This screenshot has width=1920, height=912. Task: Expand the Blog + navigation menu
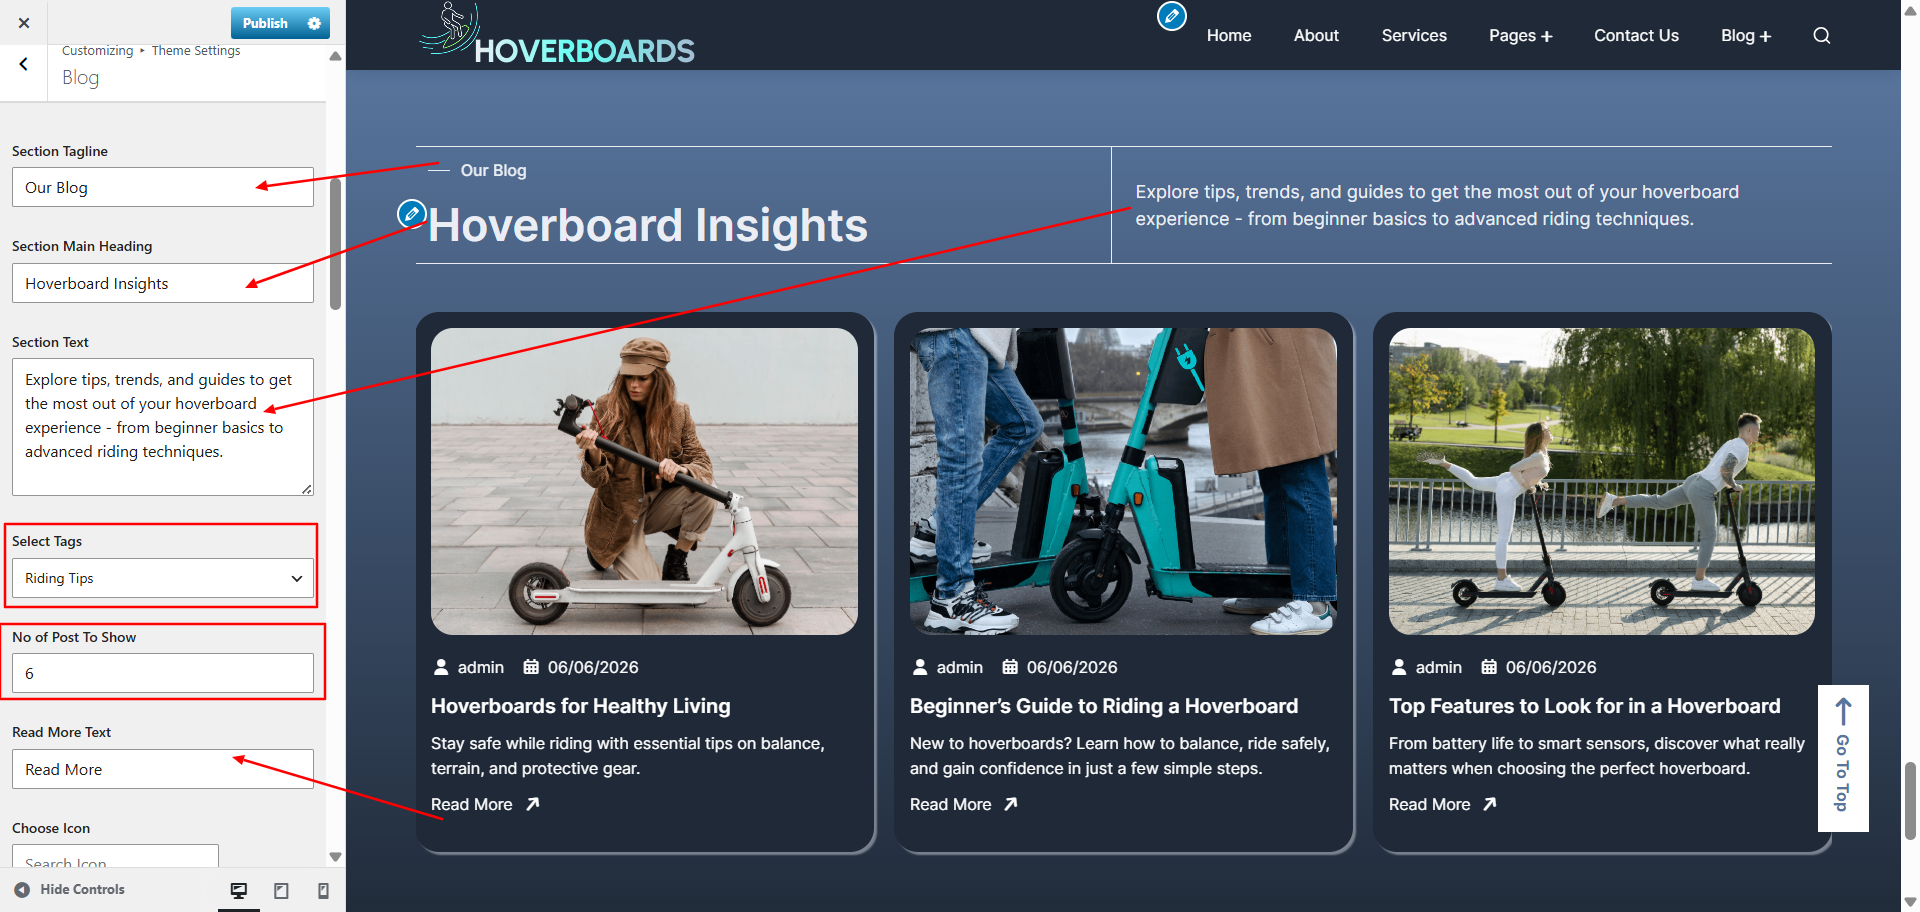pos(1746,35)
